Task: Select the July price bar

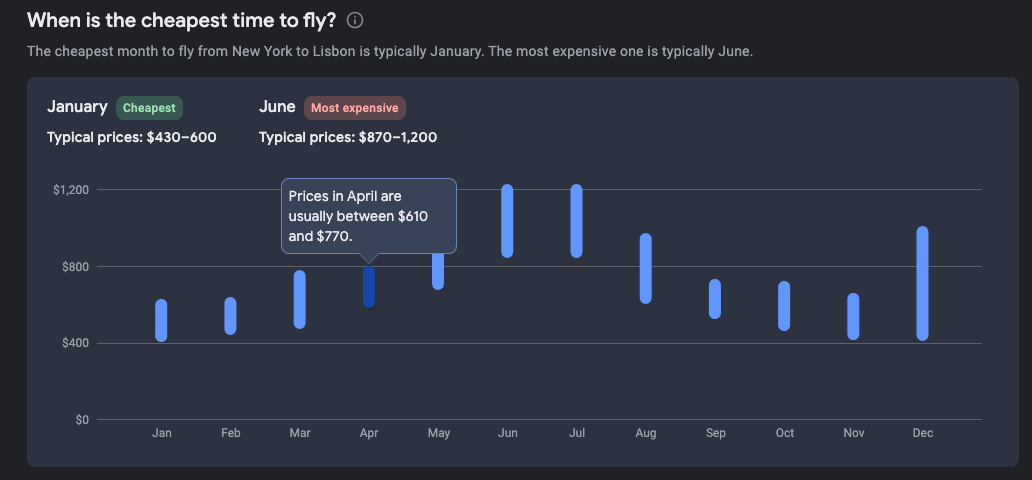Action: pyautogui.click(x=576, y=221)
